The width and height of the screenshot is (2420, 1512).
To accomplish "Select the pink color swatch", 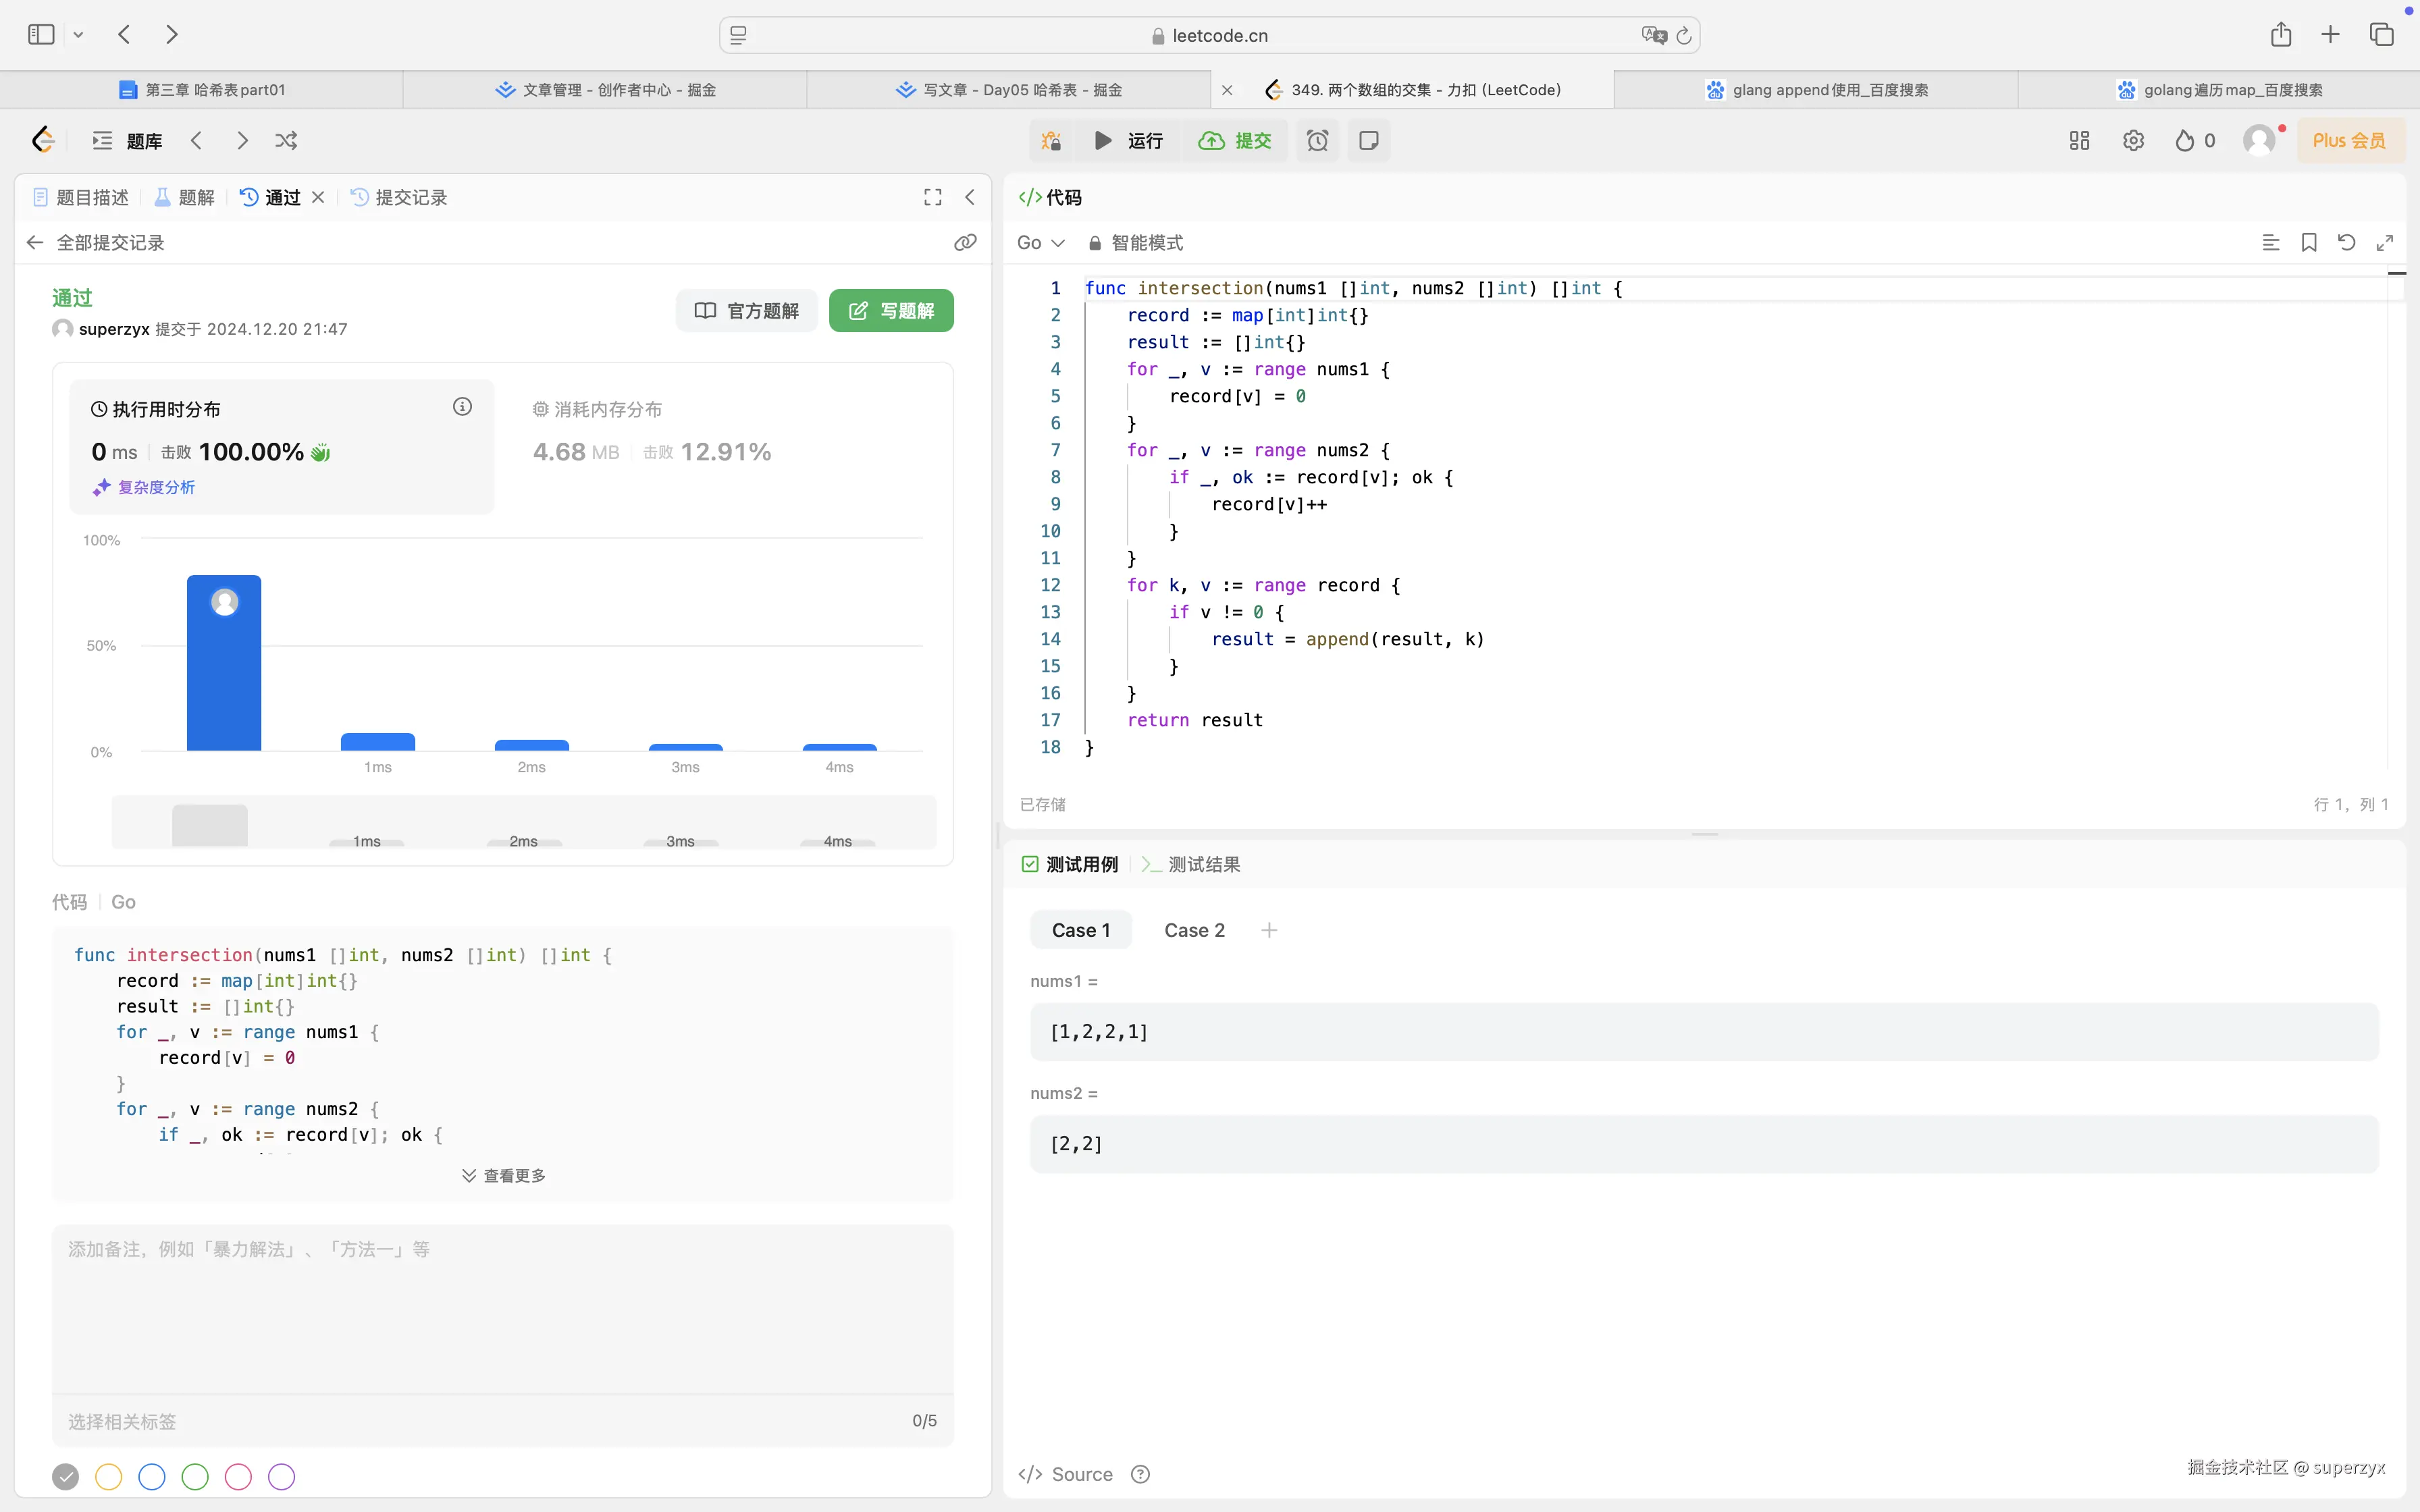I will coord(238,1477).
